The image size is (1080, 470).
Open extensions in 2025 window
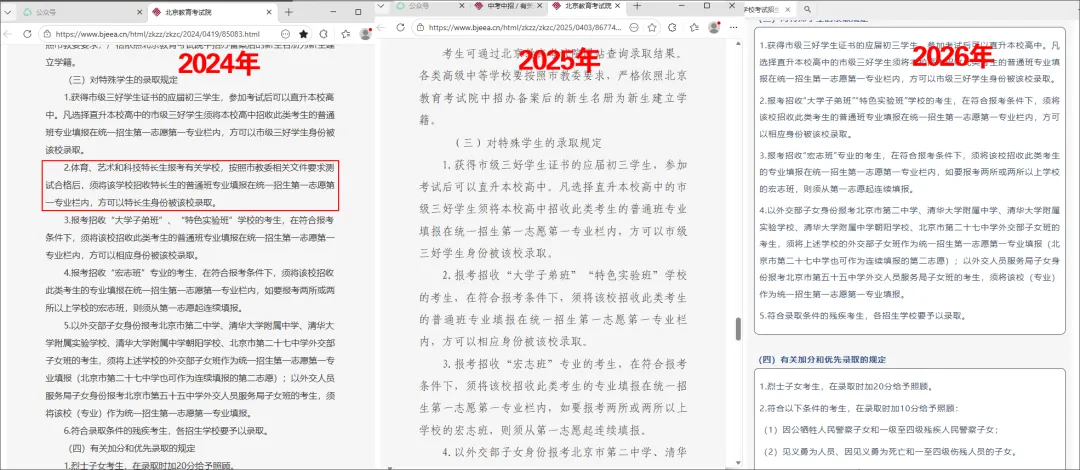[x=672, y=28]
